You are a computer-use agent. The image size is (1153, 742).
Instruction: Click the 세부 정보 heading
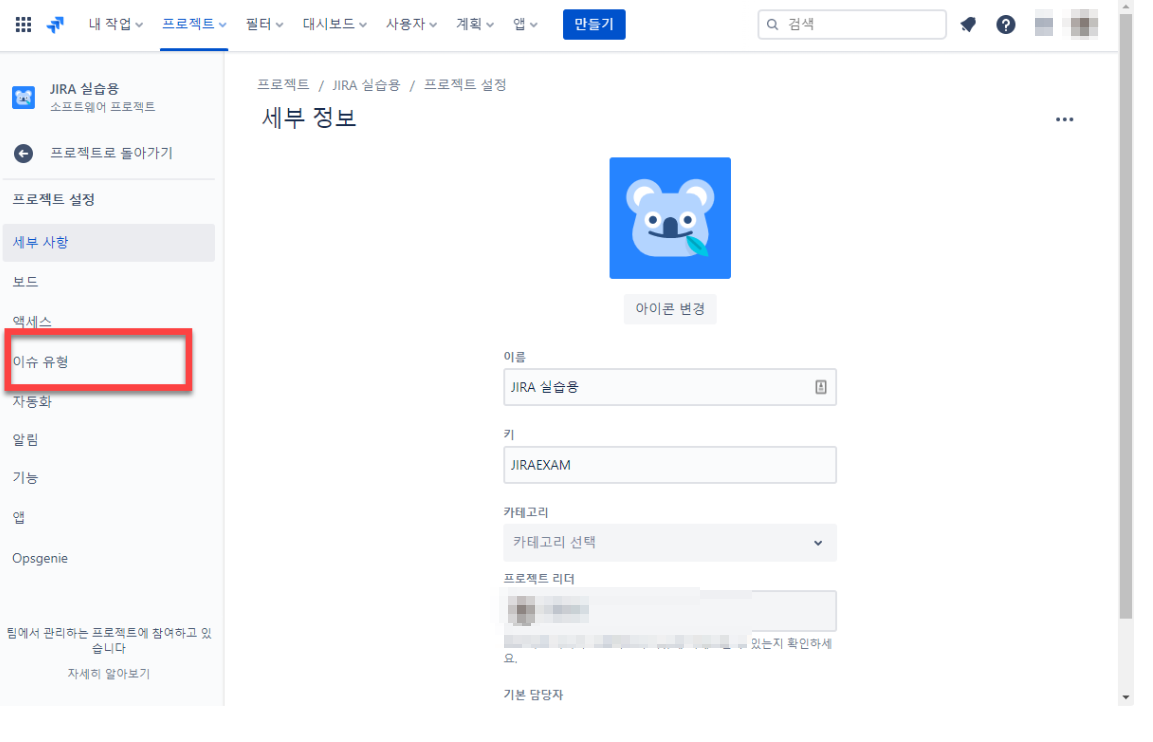309,118
